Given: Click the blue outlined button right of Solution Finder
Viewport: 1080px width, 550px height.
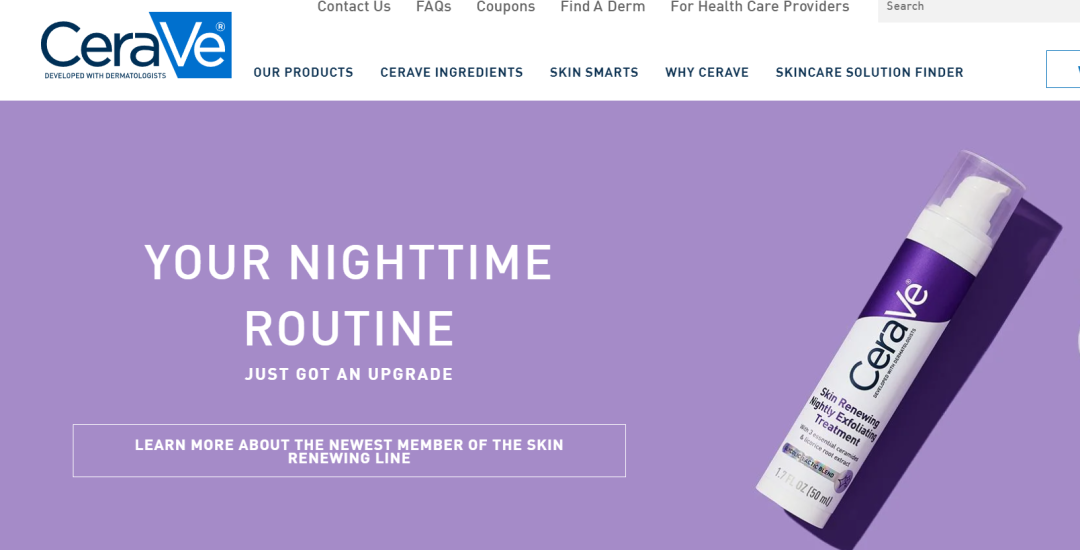Looking at the screenshot, I should point(1063,69).
